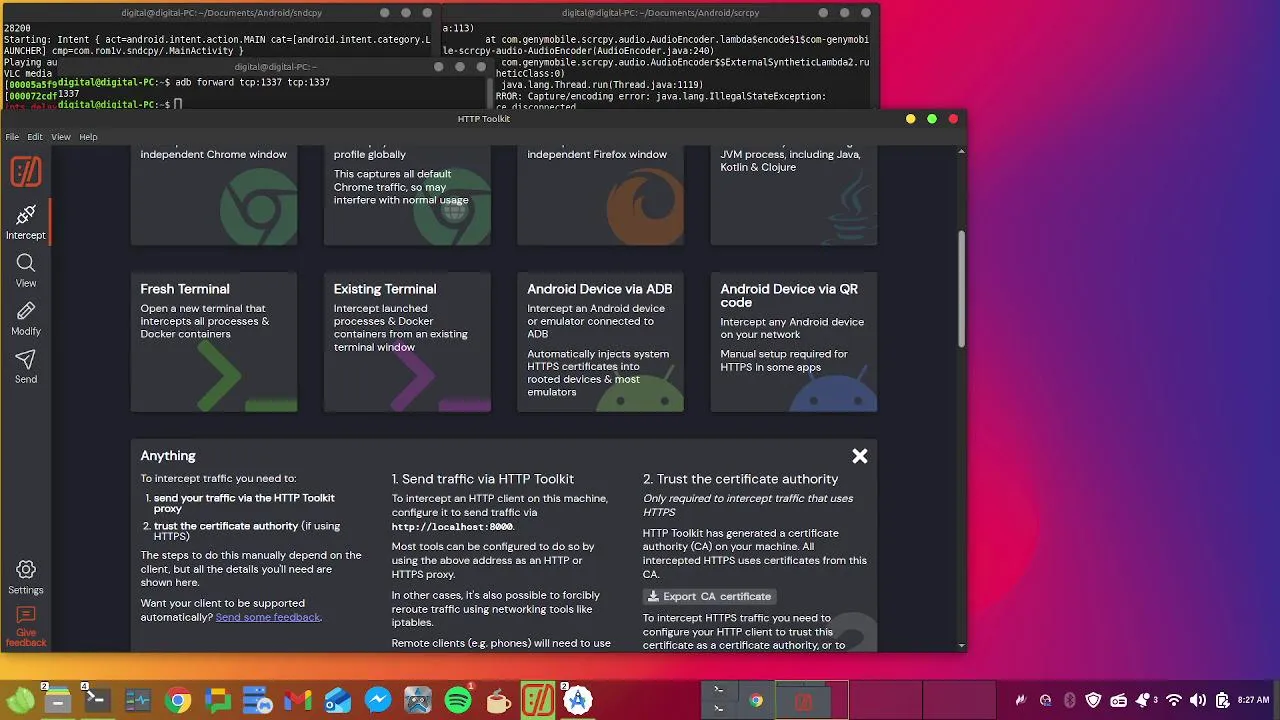
Task: Click the Bluetooth tray icon
Action: coord(1069,700)
